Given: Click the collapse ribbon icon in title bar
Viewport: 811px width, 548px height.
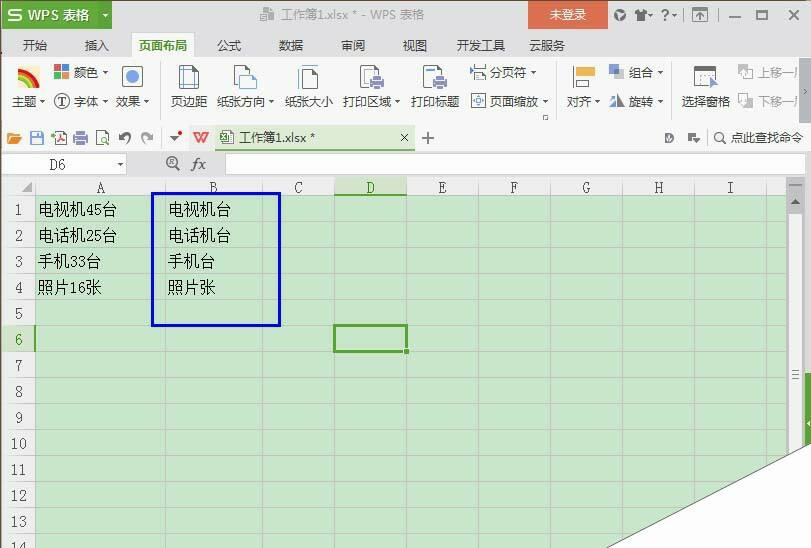Looking at the screenshot, I should [x=700, y=15].
